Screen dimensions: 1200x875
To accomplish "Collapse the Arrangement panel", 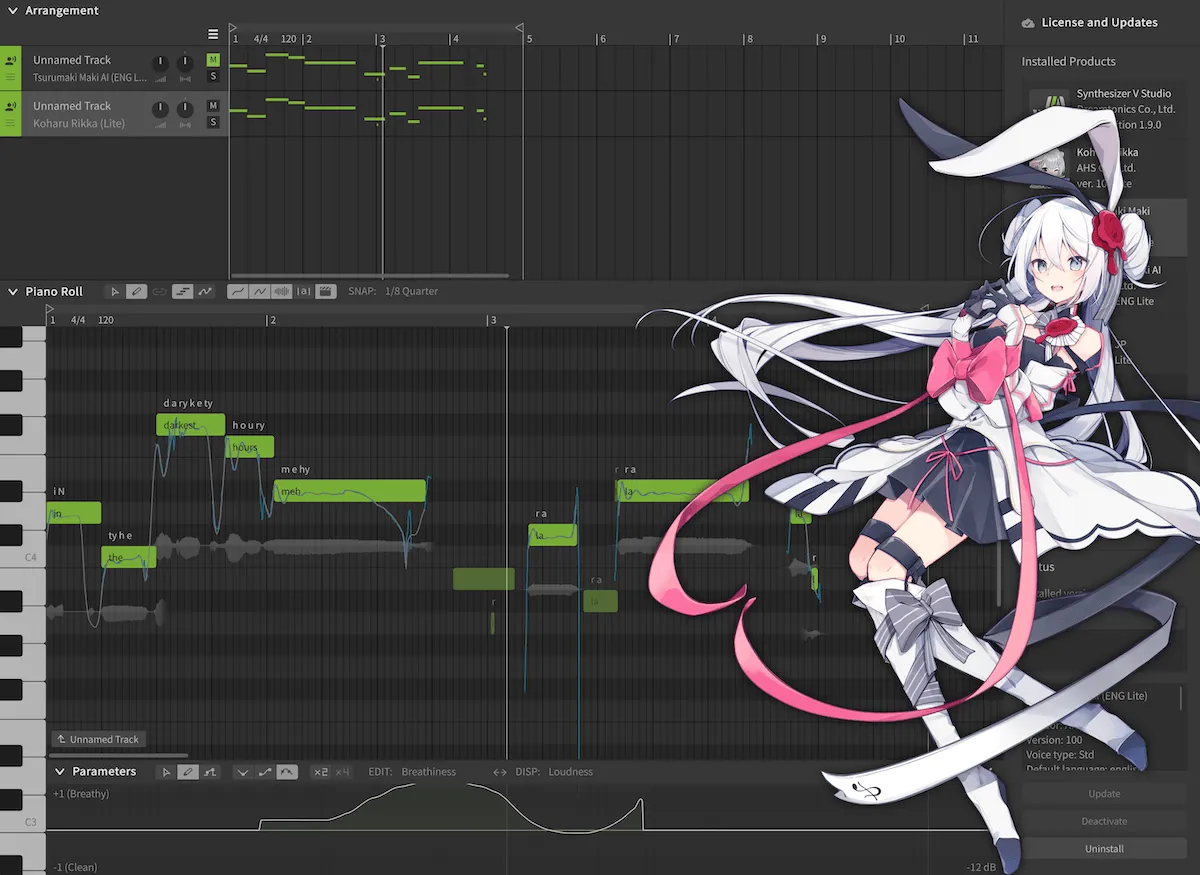I will [x=12, y=11].
